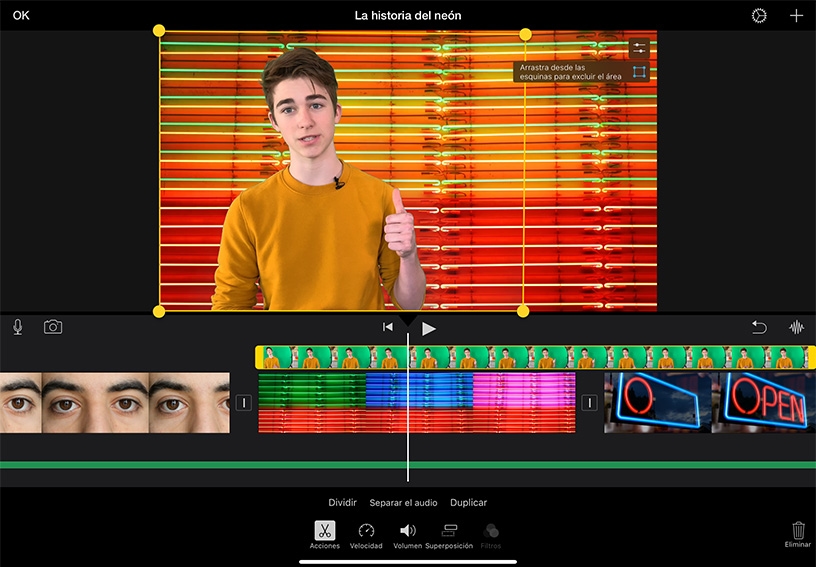Viewport: 816px width, 567px height.
Task: Open transition between eyes and neon clips
Action: [x=244, y=403]
